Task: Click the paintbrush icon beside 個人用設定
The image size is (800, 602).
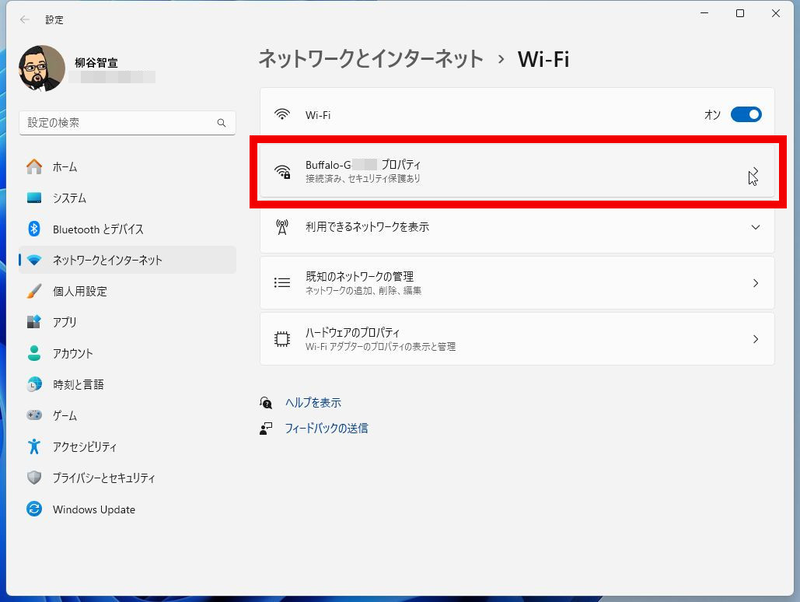Action: [x=34, y=291]
